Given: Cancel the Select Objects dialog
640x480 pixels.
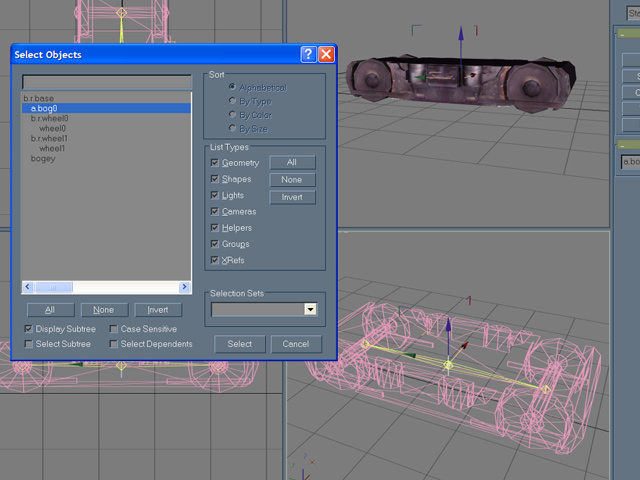Looking at the screenshot, I should pyautogui.click(x=296, y=344).
